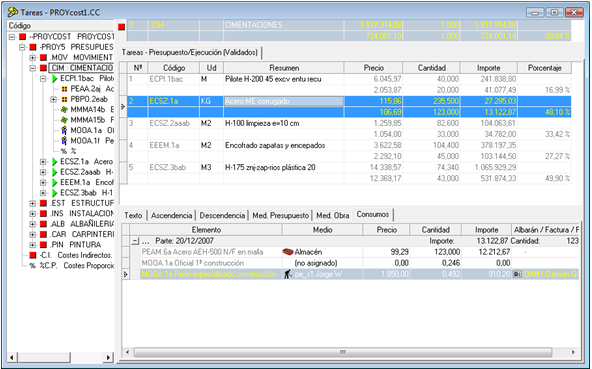Select row Pilote H-200 45 excv entu recu

tap(349, 85)
